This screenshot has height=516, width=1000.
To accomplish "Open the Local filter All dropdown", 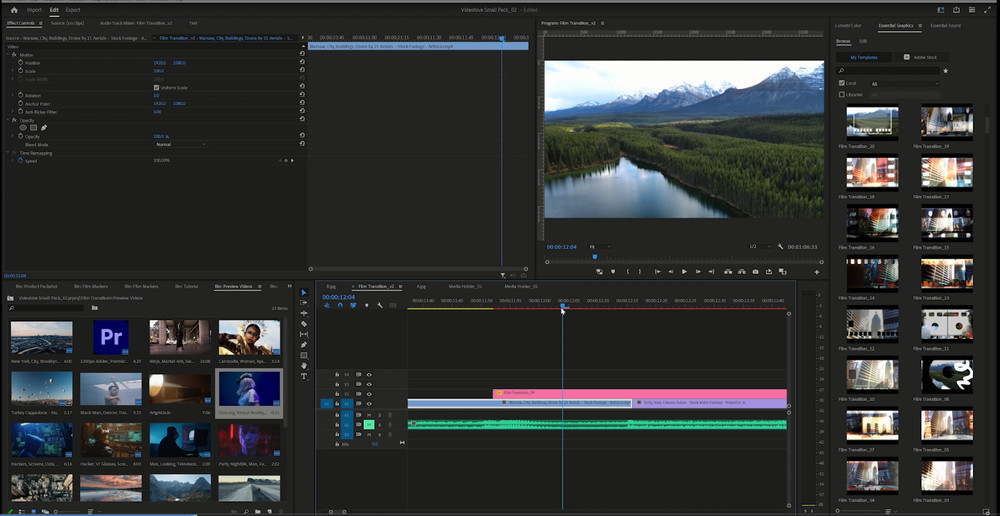I will (906, 84).
